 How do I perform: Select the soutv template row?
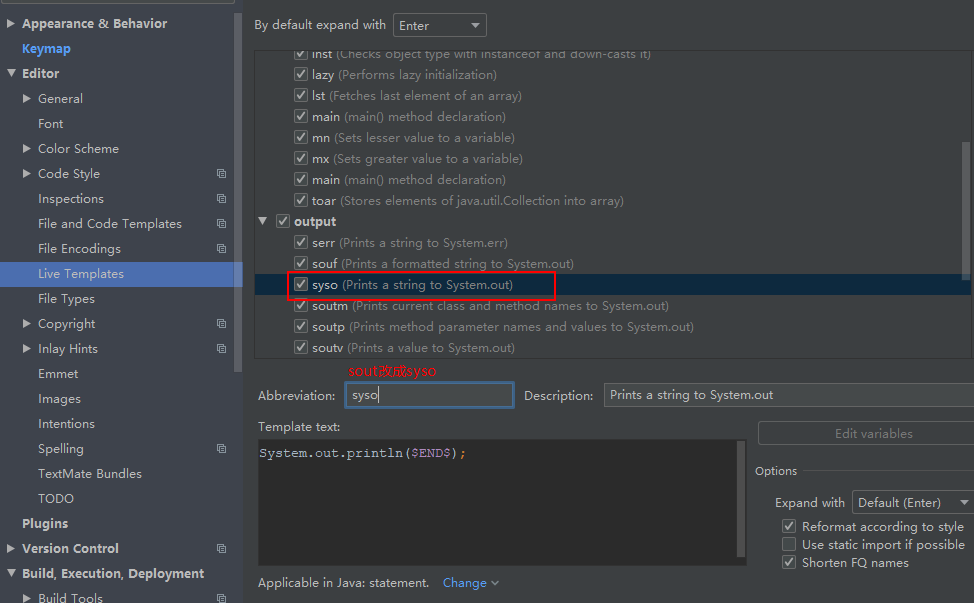coord(612,348)
